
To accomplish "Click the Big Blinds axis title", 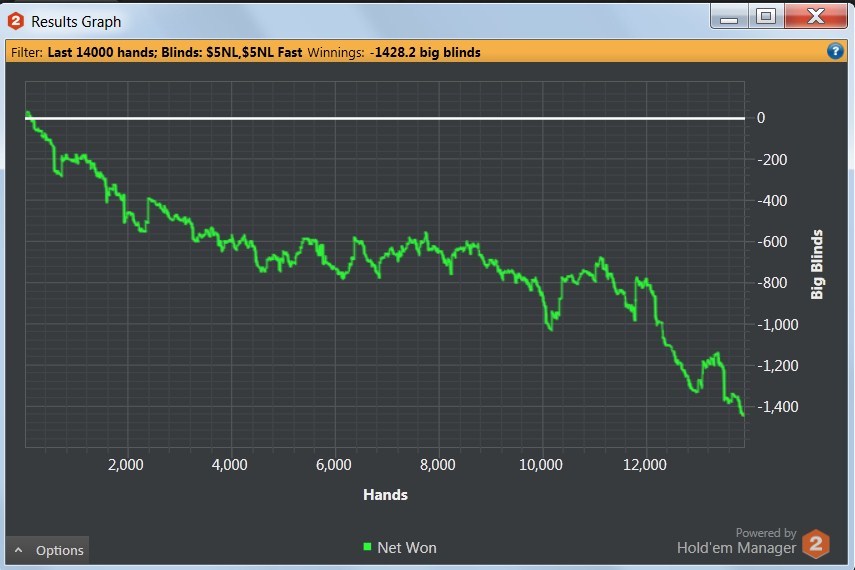I will (x=817, y=265).
